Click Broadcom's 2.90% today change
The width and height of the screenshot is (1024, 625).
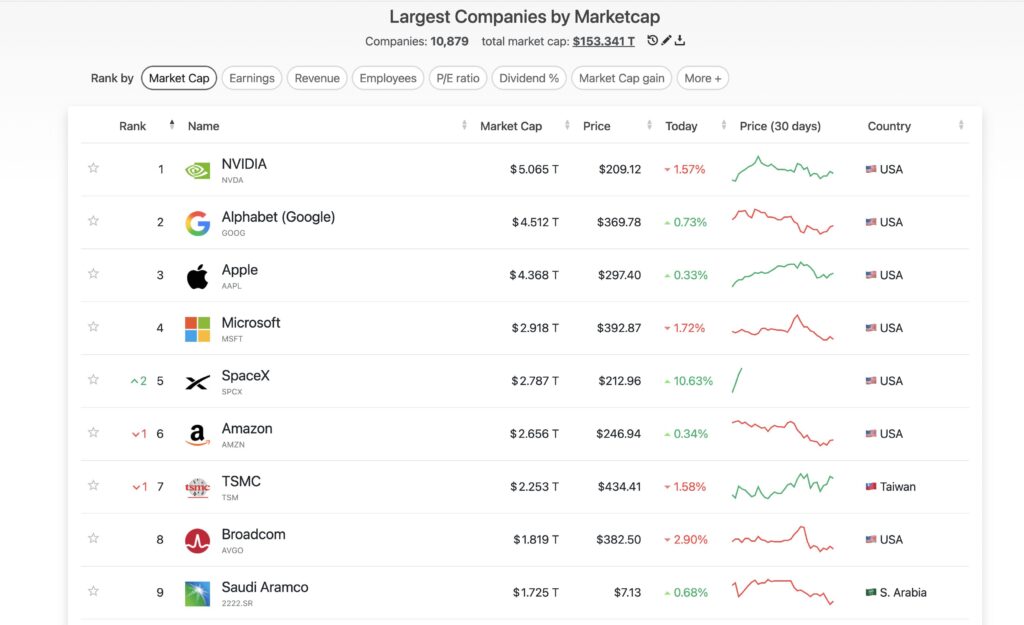tap(686, 539)
